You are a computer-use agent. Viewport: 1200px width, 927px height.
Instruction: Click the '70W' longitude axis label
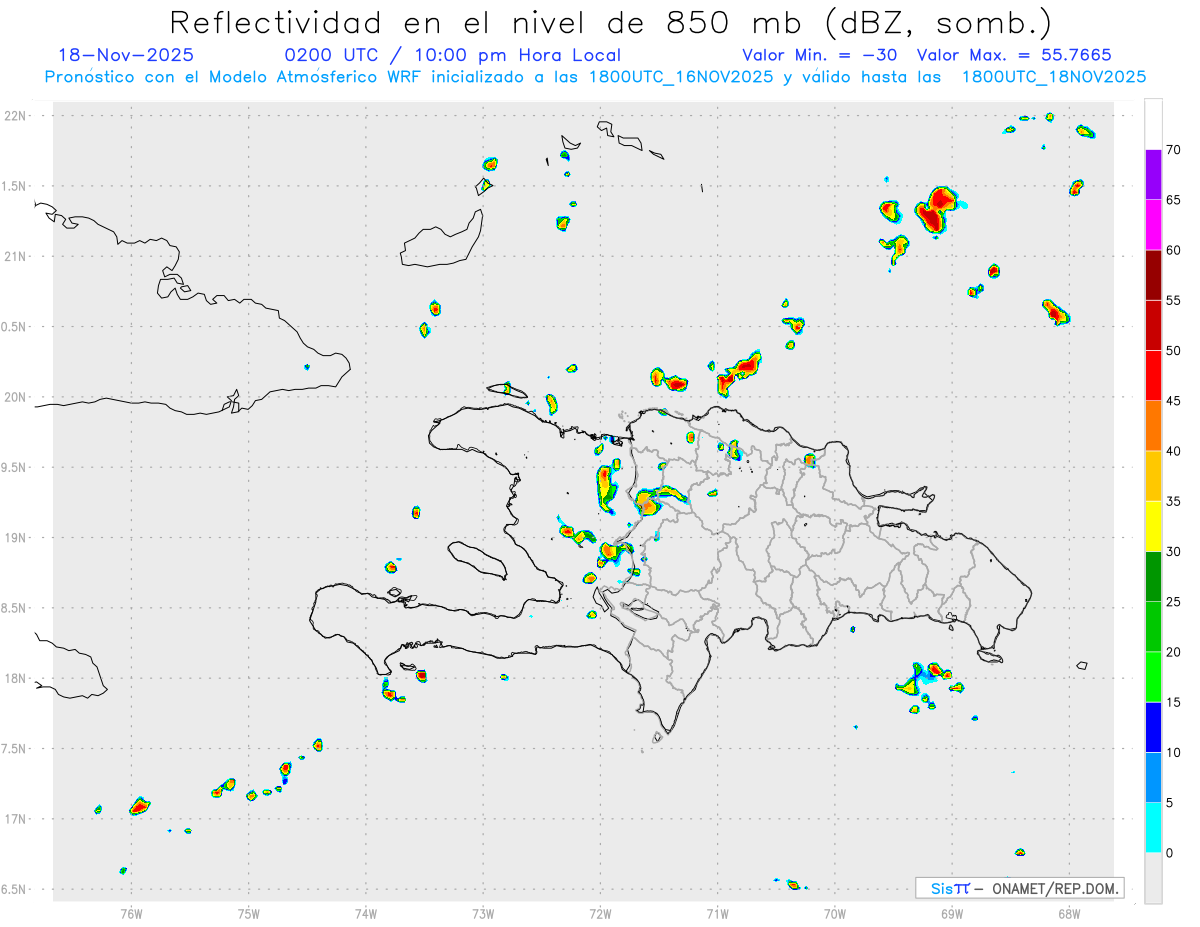point(835,913)
